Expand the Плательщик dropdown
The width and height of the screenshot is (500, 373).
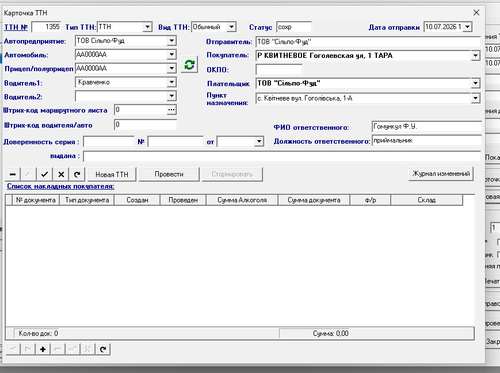(475, 83)
